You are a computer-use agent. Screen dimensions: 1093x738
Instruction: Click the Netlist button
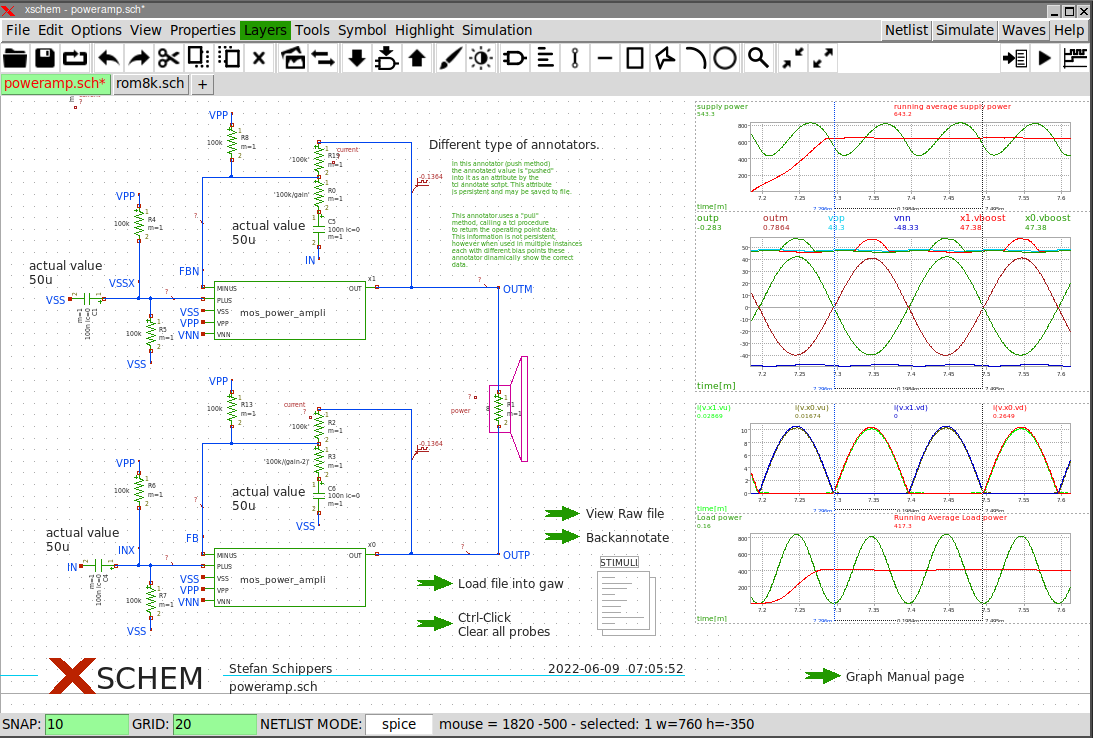tap(906, 30)
